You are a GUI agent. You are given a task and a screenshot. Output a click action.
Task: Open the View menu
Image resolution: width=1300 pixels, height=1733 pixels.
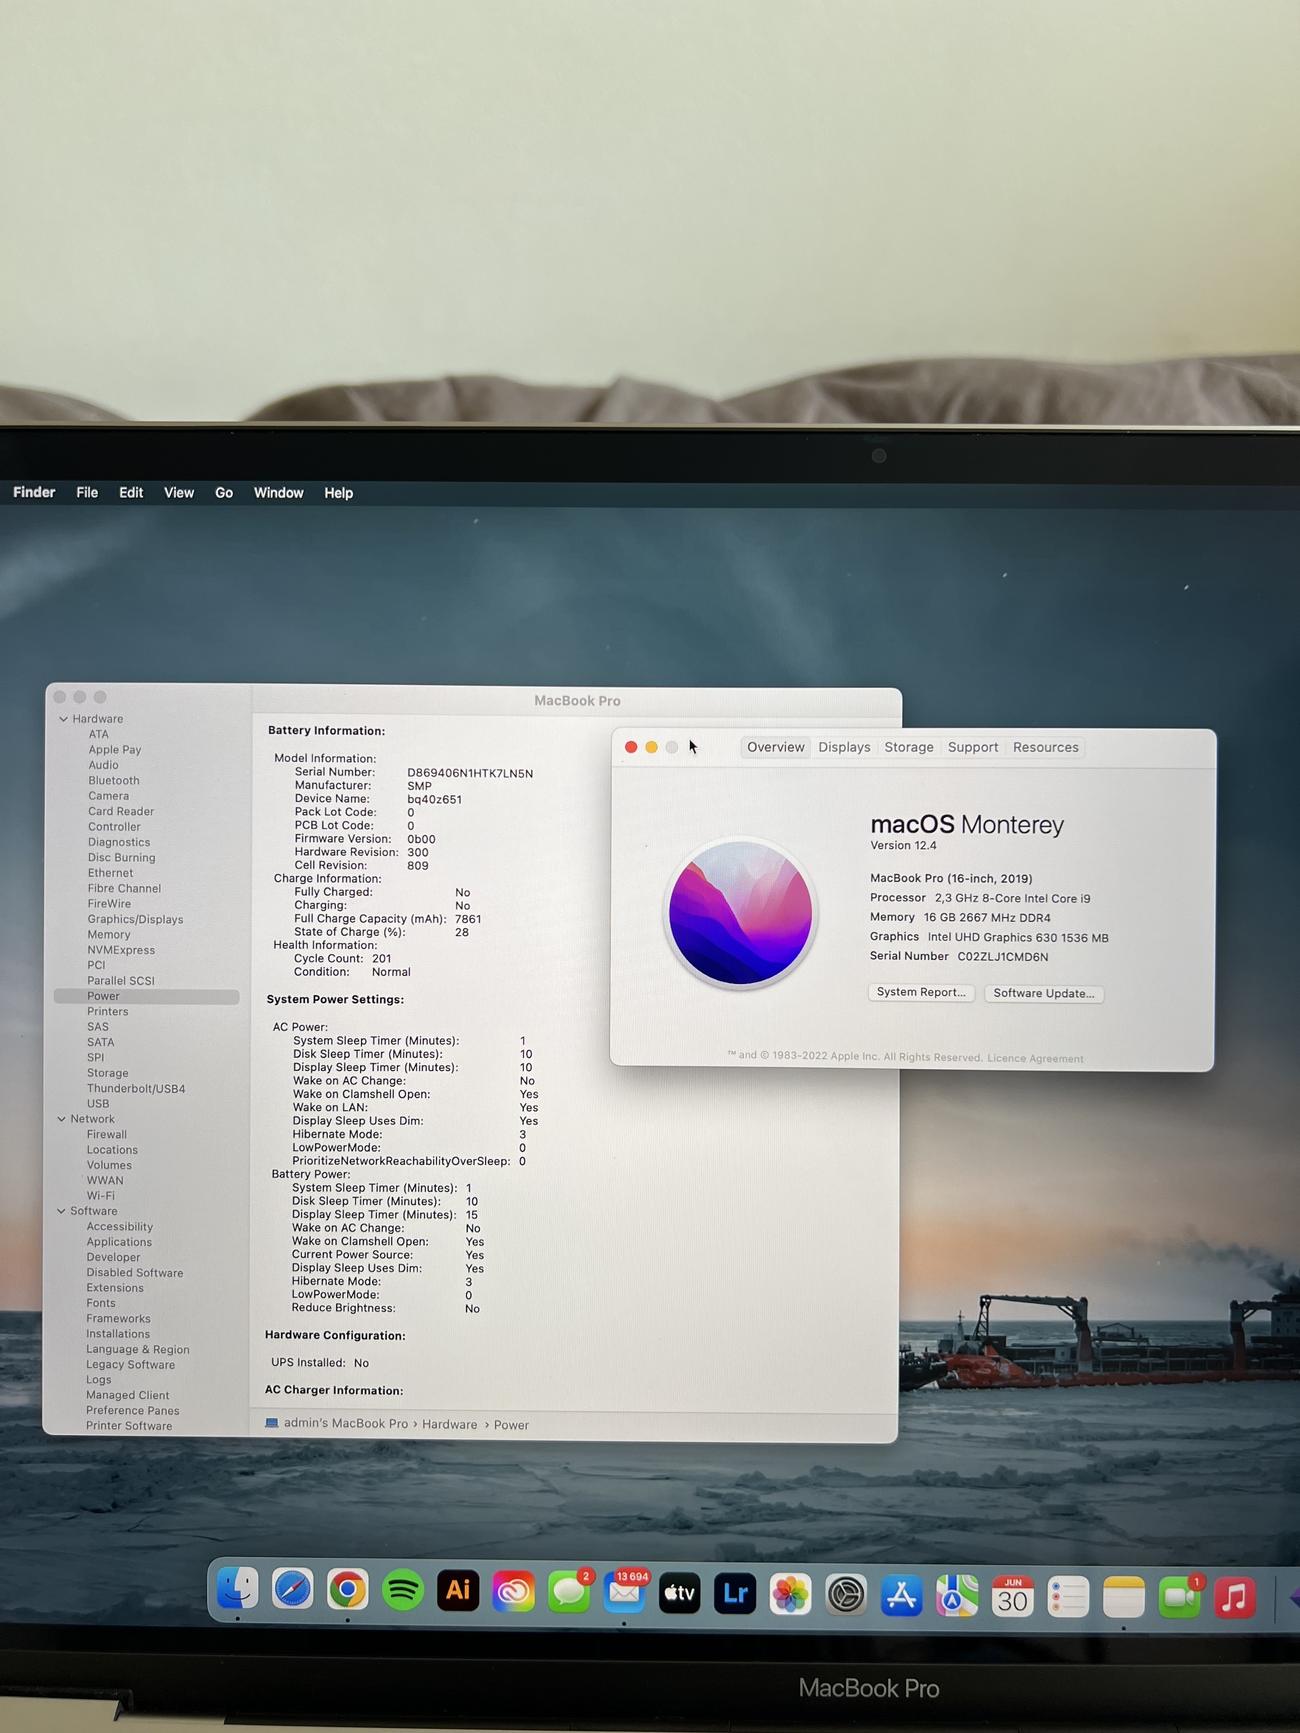(179, 492)
